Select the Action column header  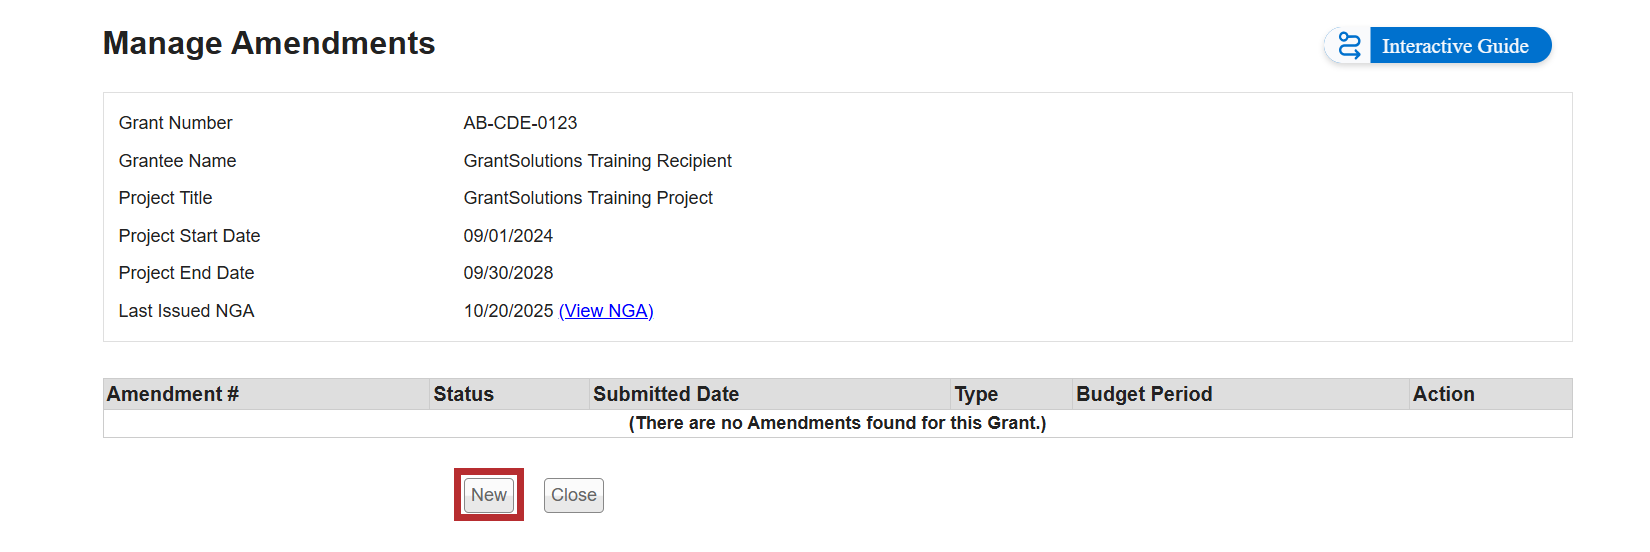click(x=1443, y=394)
